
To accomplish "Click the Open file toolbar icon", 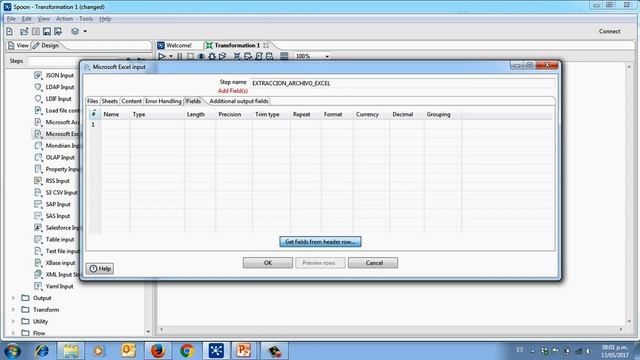I will tap(24, 31).
